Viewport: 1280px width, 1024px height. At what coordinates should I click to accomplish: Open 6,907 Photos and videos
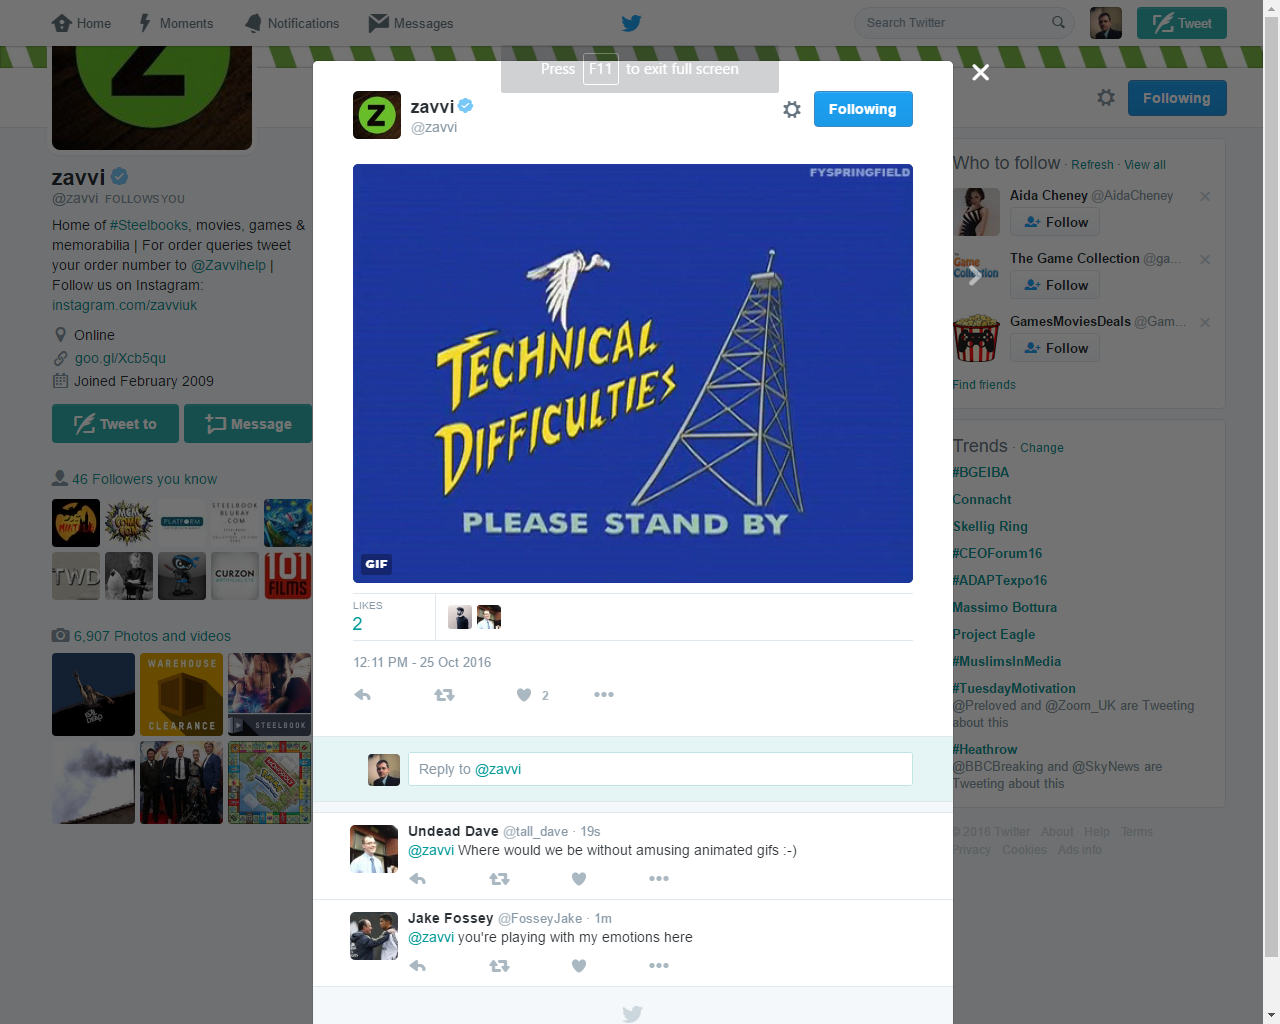click(152, 636)
